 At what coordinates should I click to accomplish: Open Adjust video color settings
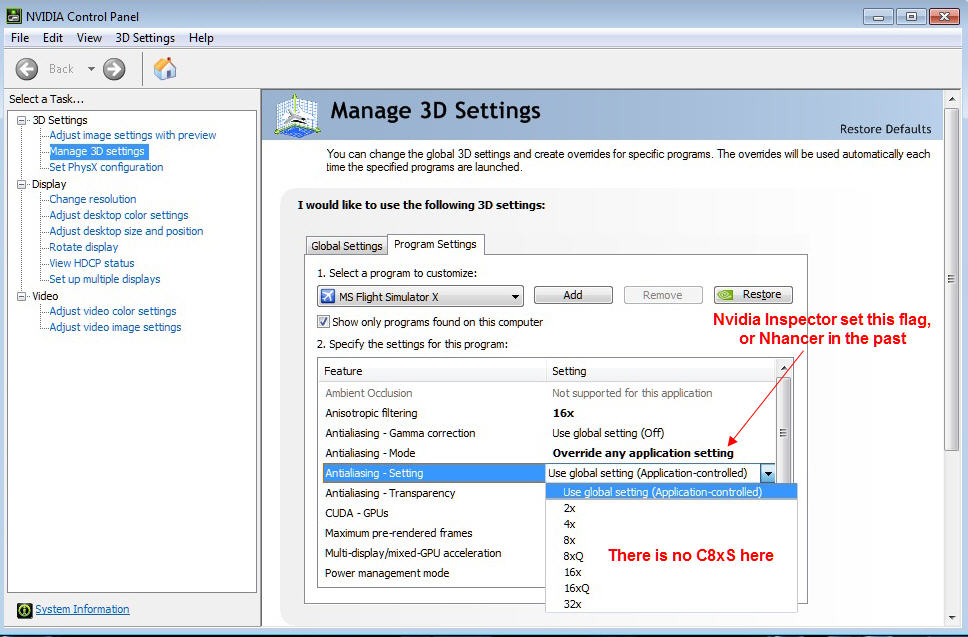112,312
